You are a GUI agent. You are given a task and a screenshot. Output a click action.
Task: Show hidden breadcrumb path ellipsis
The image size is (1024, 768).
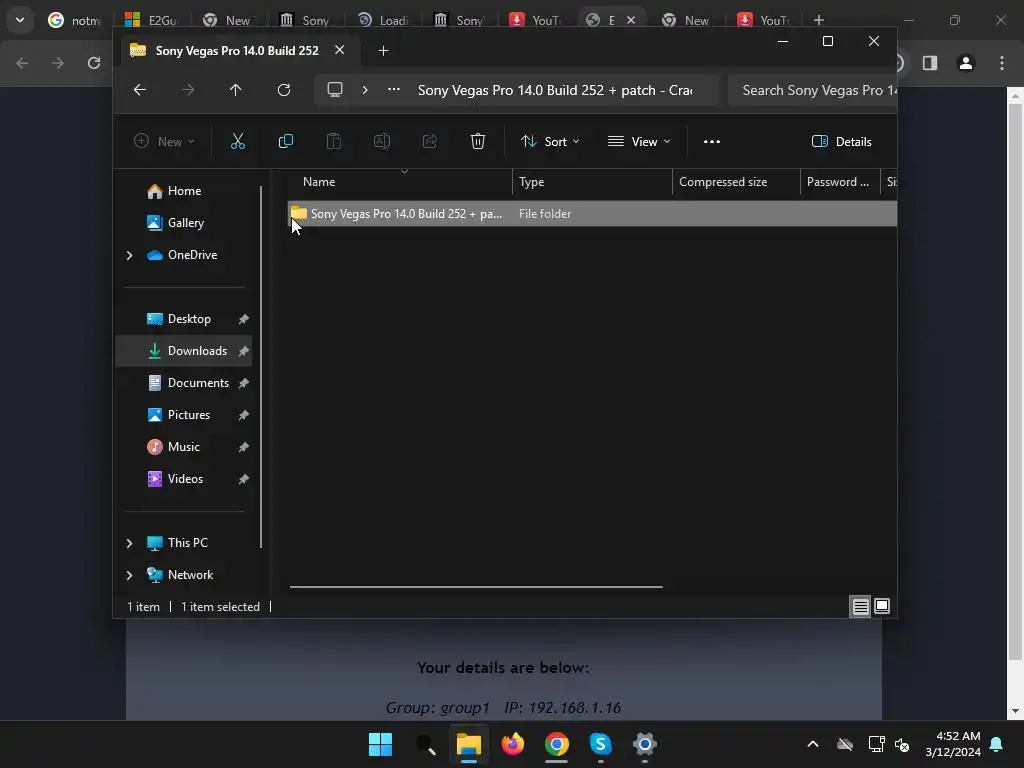click(x=394, y=89)
